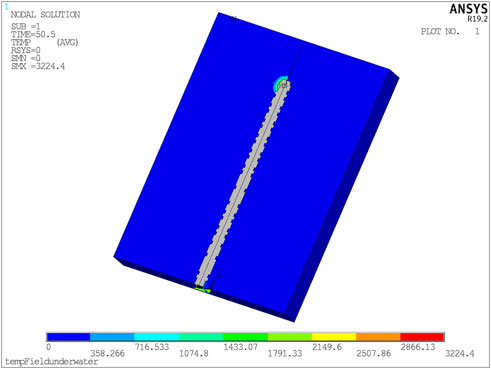Screen dimensions: 491x369
Task: Click the cyan legend color band
Action: click(x=156, y=337)
